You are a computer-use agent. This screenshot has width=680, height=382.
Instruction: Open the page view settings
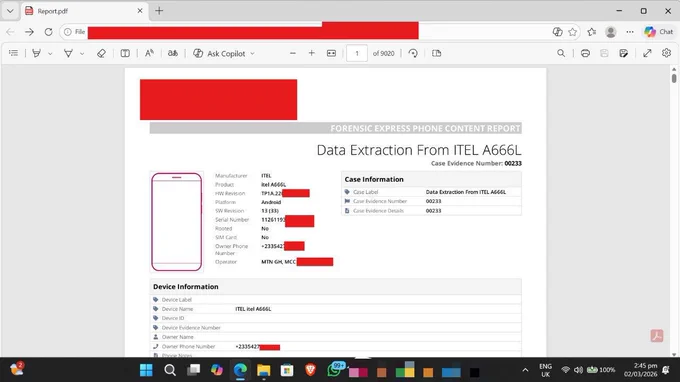pyautogui.click(x=437, y=53)
